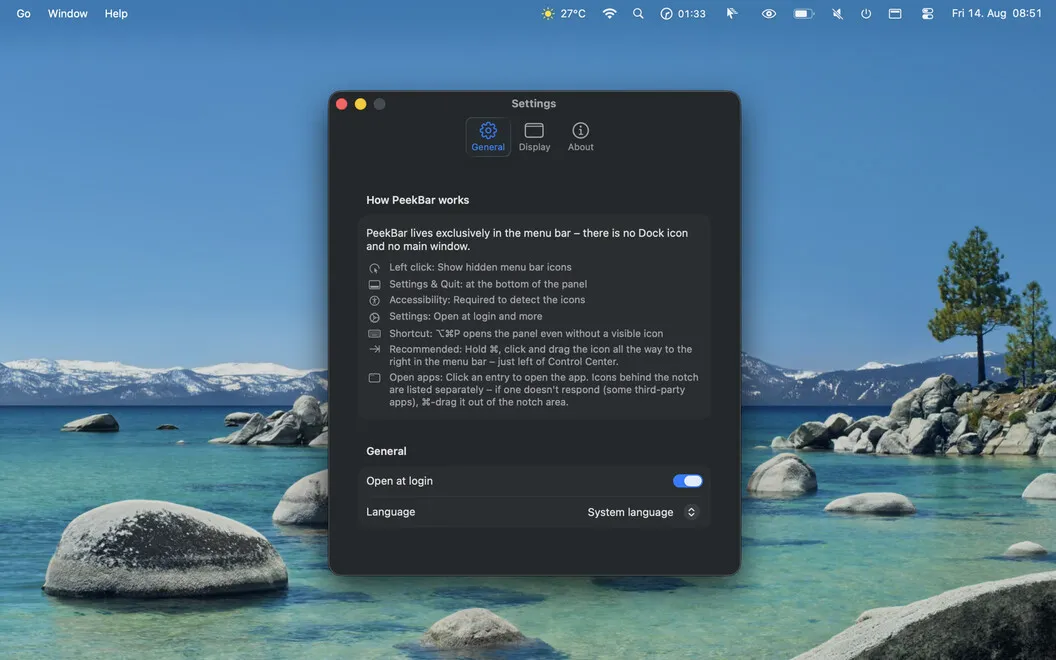The height and width of the screenshot is (660, 1056).
Task: Open the Go menu in the menu bar
Action: pos(24,13)
